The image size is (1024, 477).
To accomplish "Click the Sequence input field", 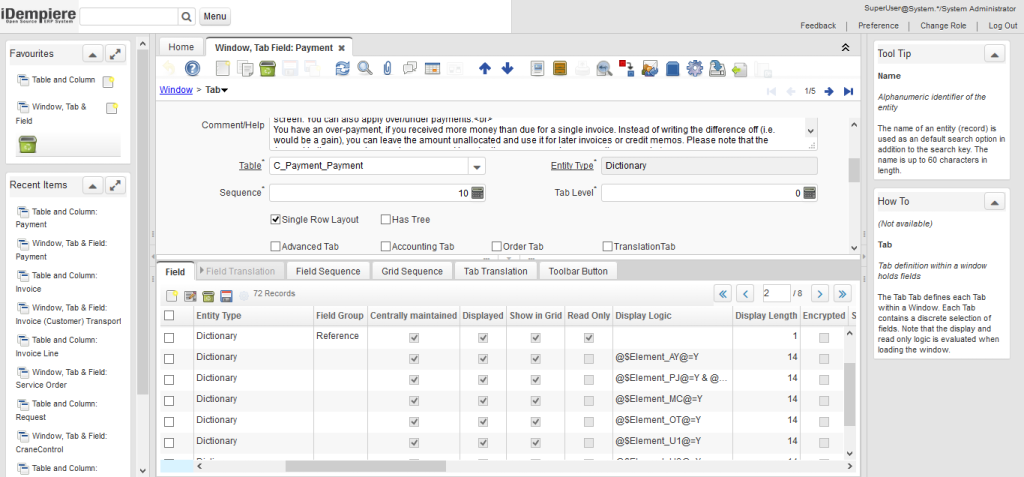I will [368, 193].
